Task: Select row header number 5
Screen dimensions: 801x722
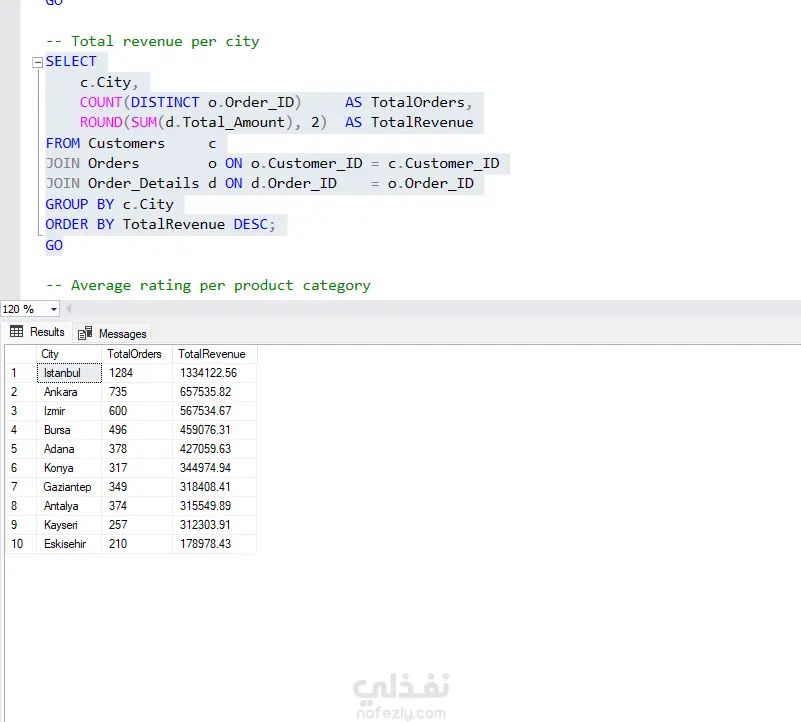Action: pyautogui.click(x=21, y=449)
